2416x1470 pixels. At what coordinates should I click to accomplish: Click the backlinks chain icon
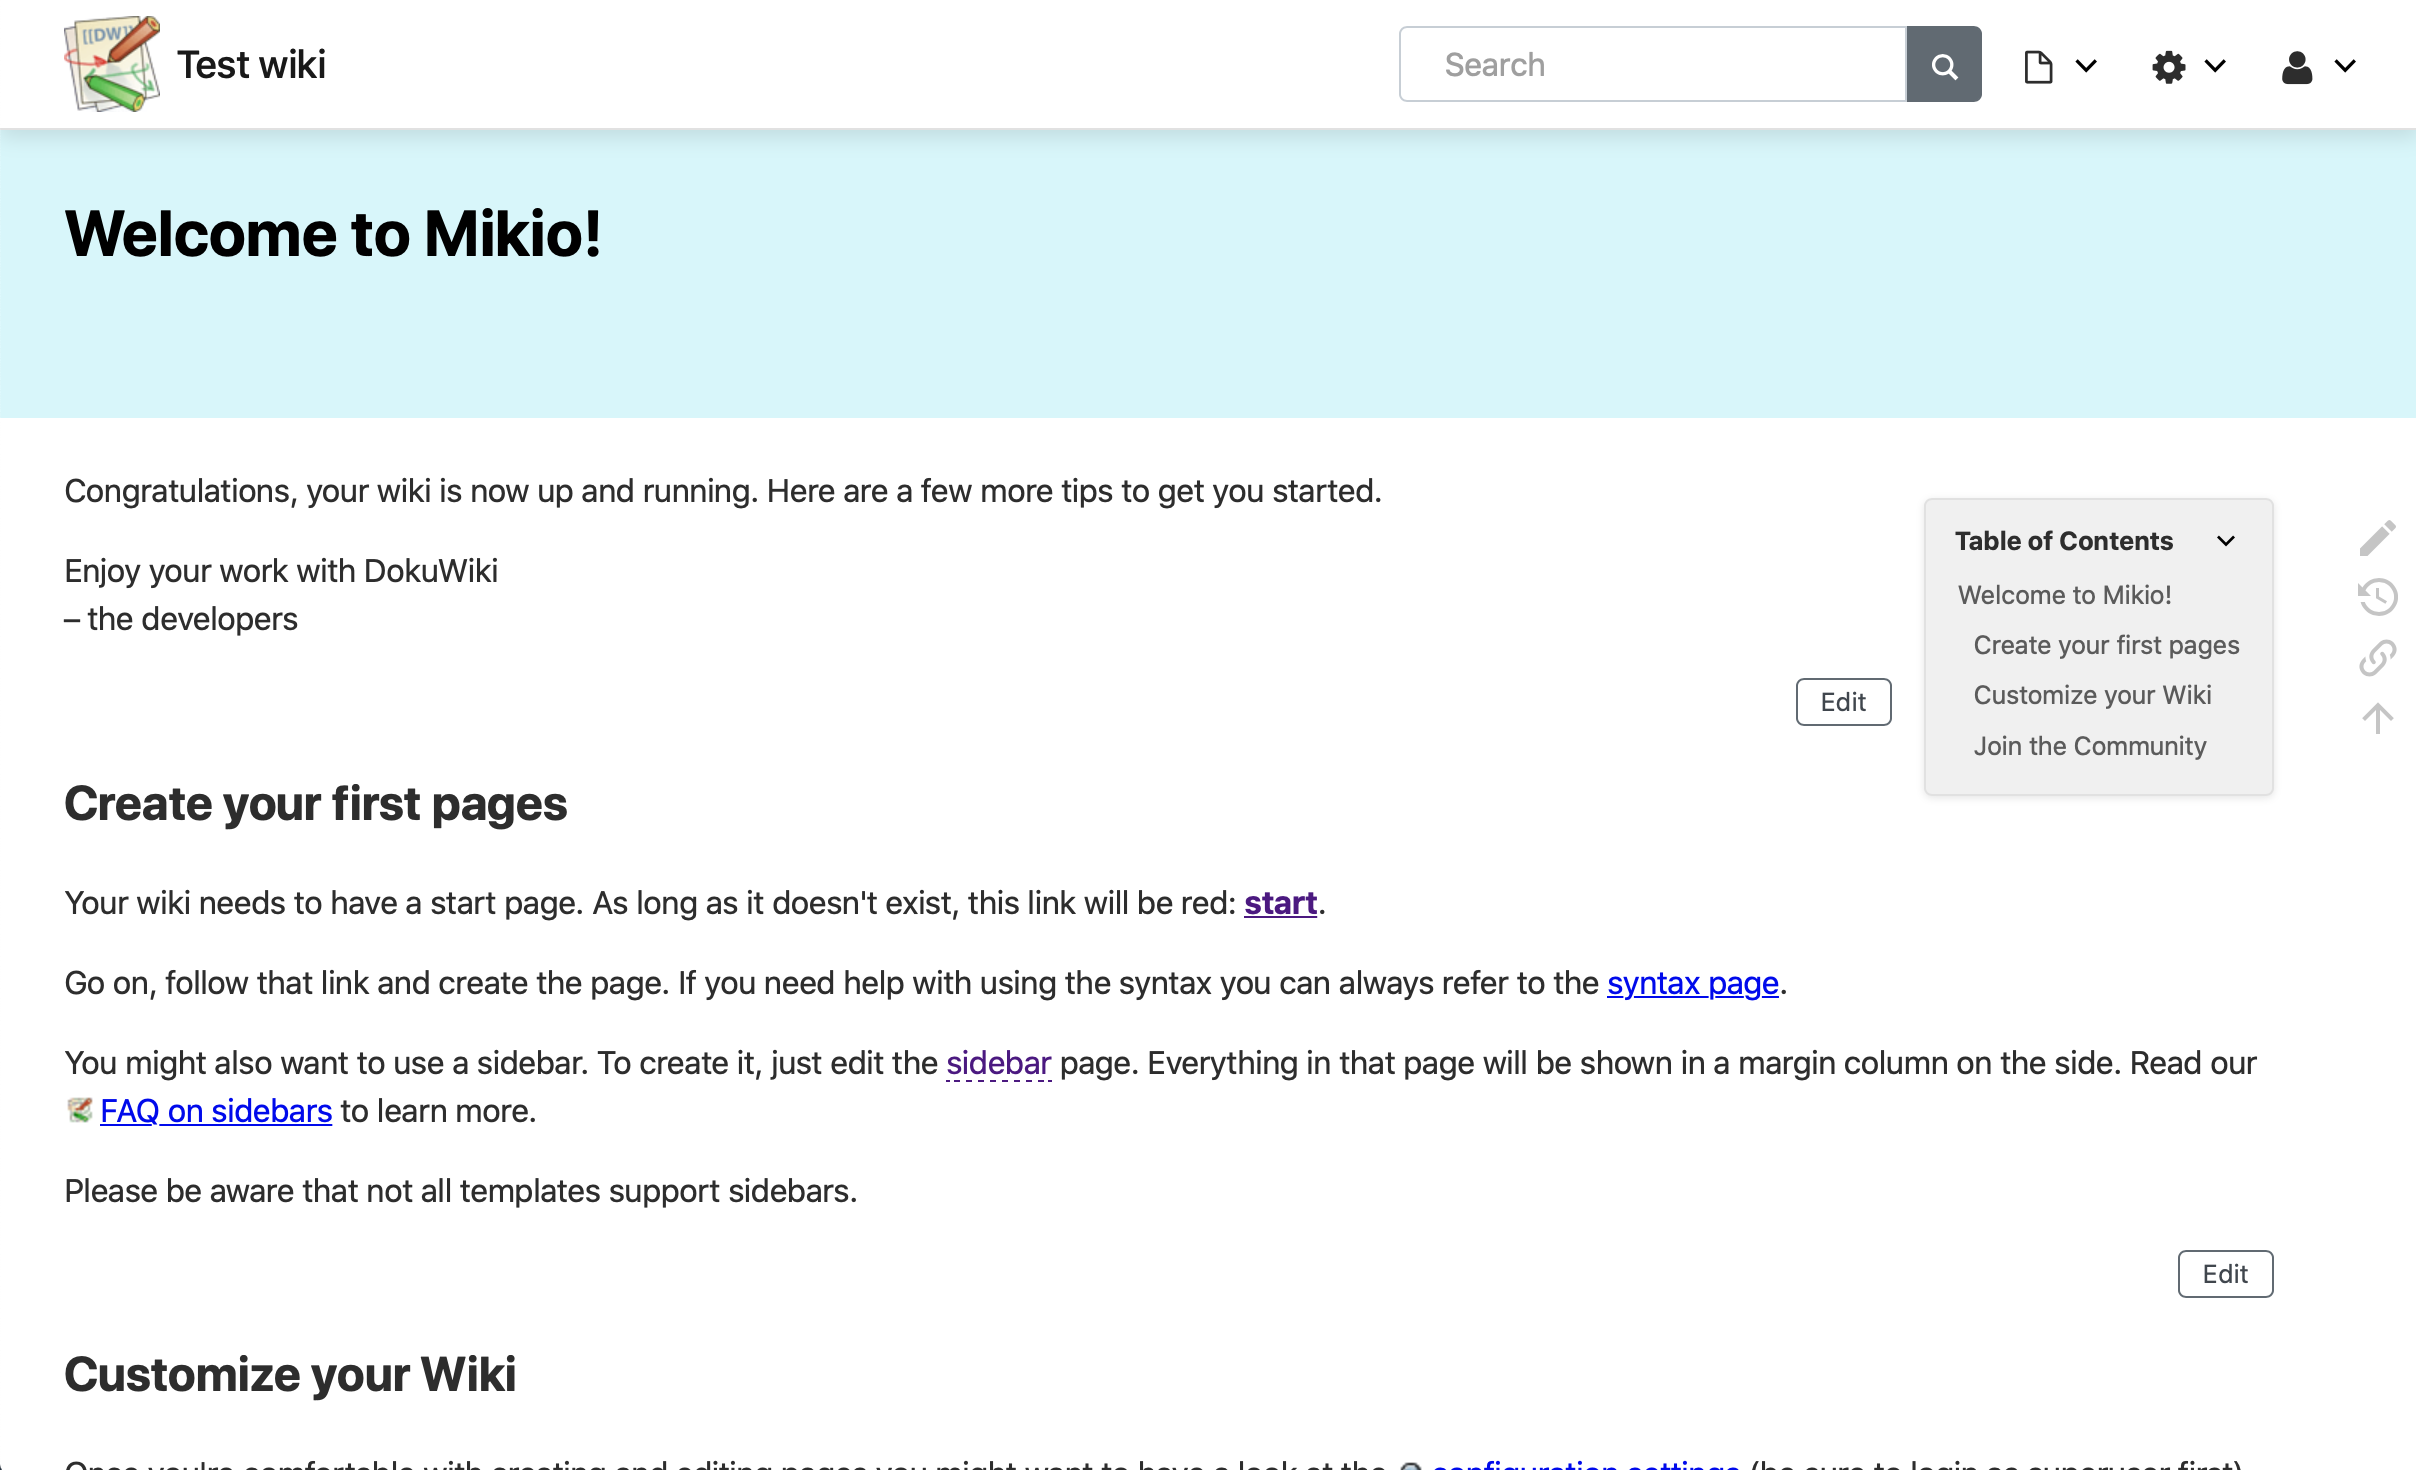2377,658
